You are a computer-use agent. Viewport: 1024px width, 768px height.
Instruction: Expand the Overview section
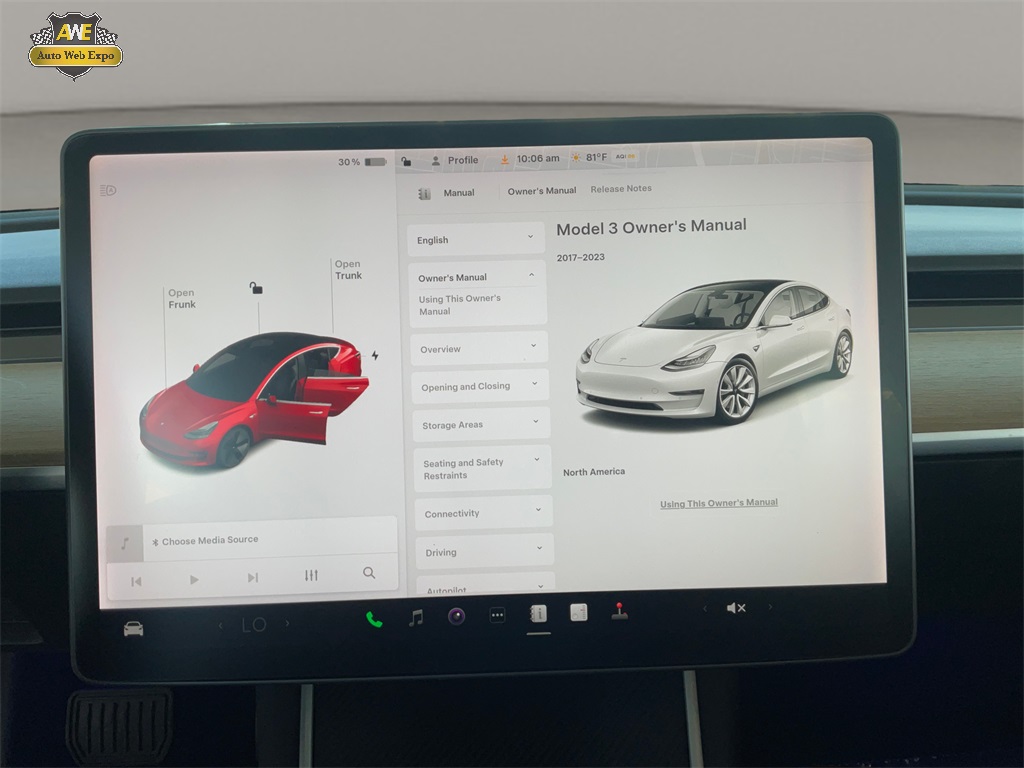[479, 349]
